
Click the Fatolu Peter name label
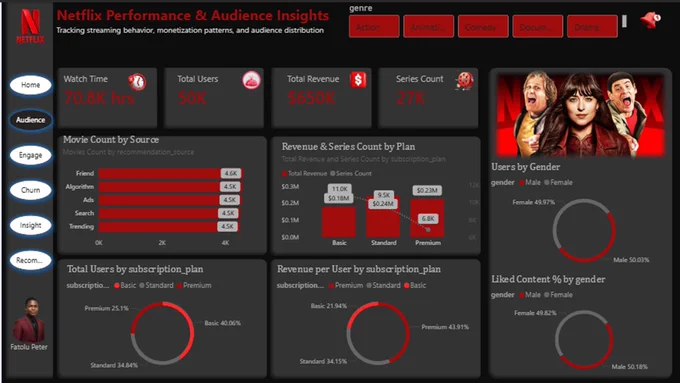pos(29,347)
